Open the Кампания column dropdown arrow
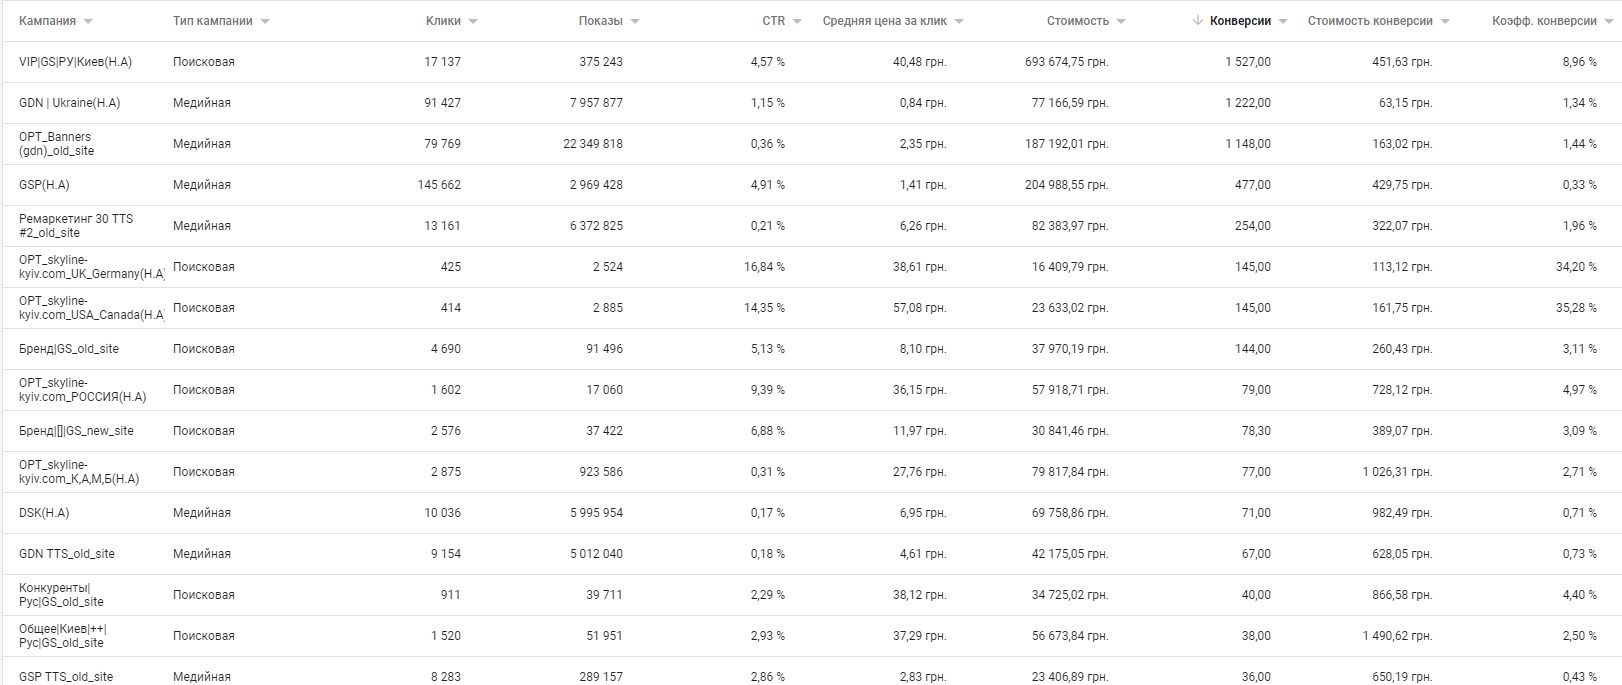Screen dimensions: 1622x685 tap(88, 22)
